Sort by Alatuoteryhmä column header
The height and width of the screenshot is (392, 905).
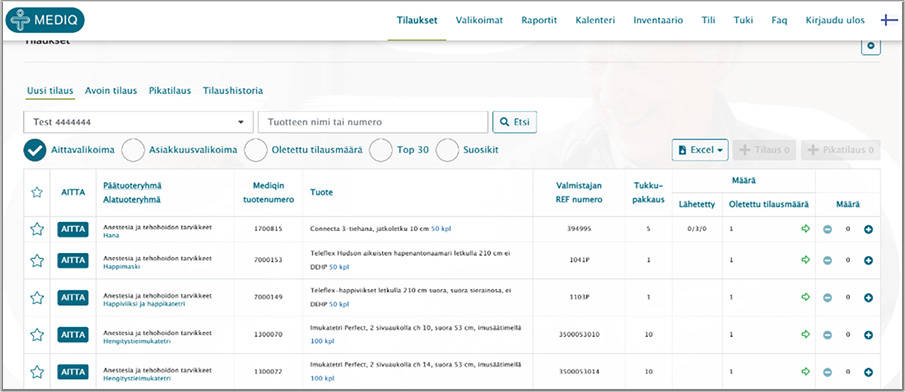point(132,200)
